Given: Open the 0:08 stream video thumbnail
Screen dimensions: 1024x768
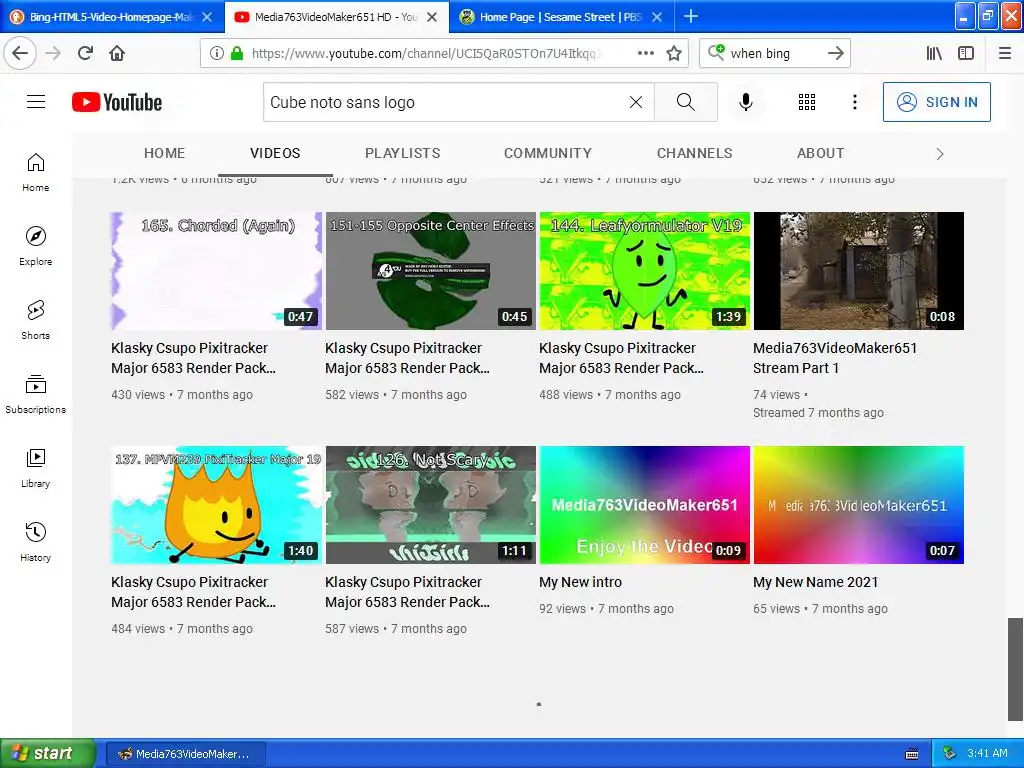Looking at the screenshot, I should point(858,270).
